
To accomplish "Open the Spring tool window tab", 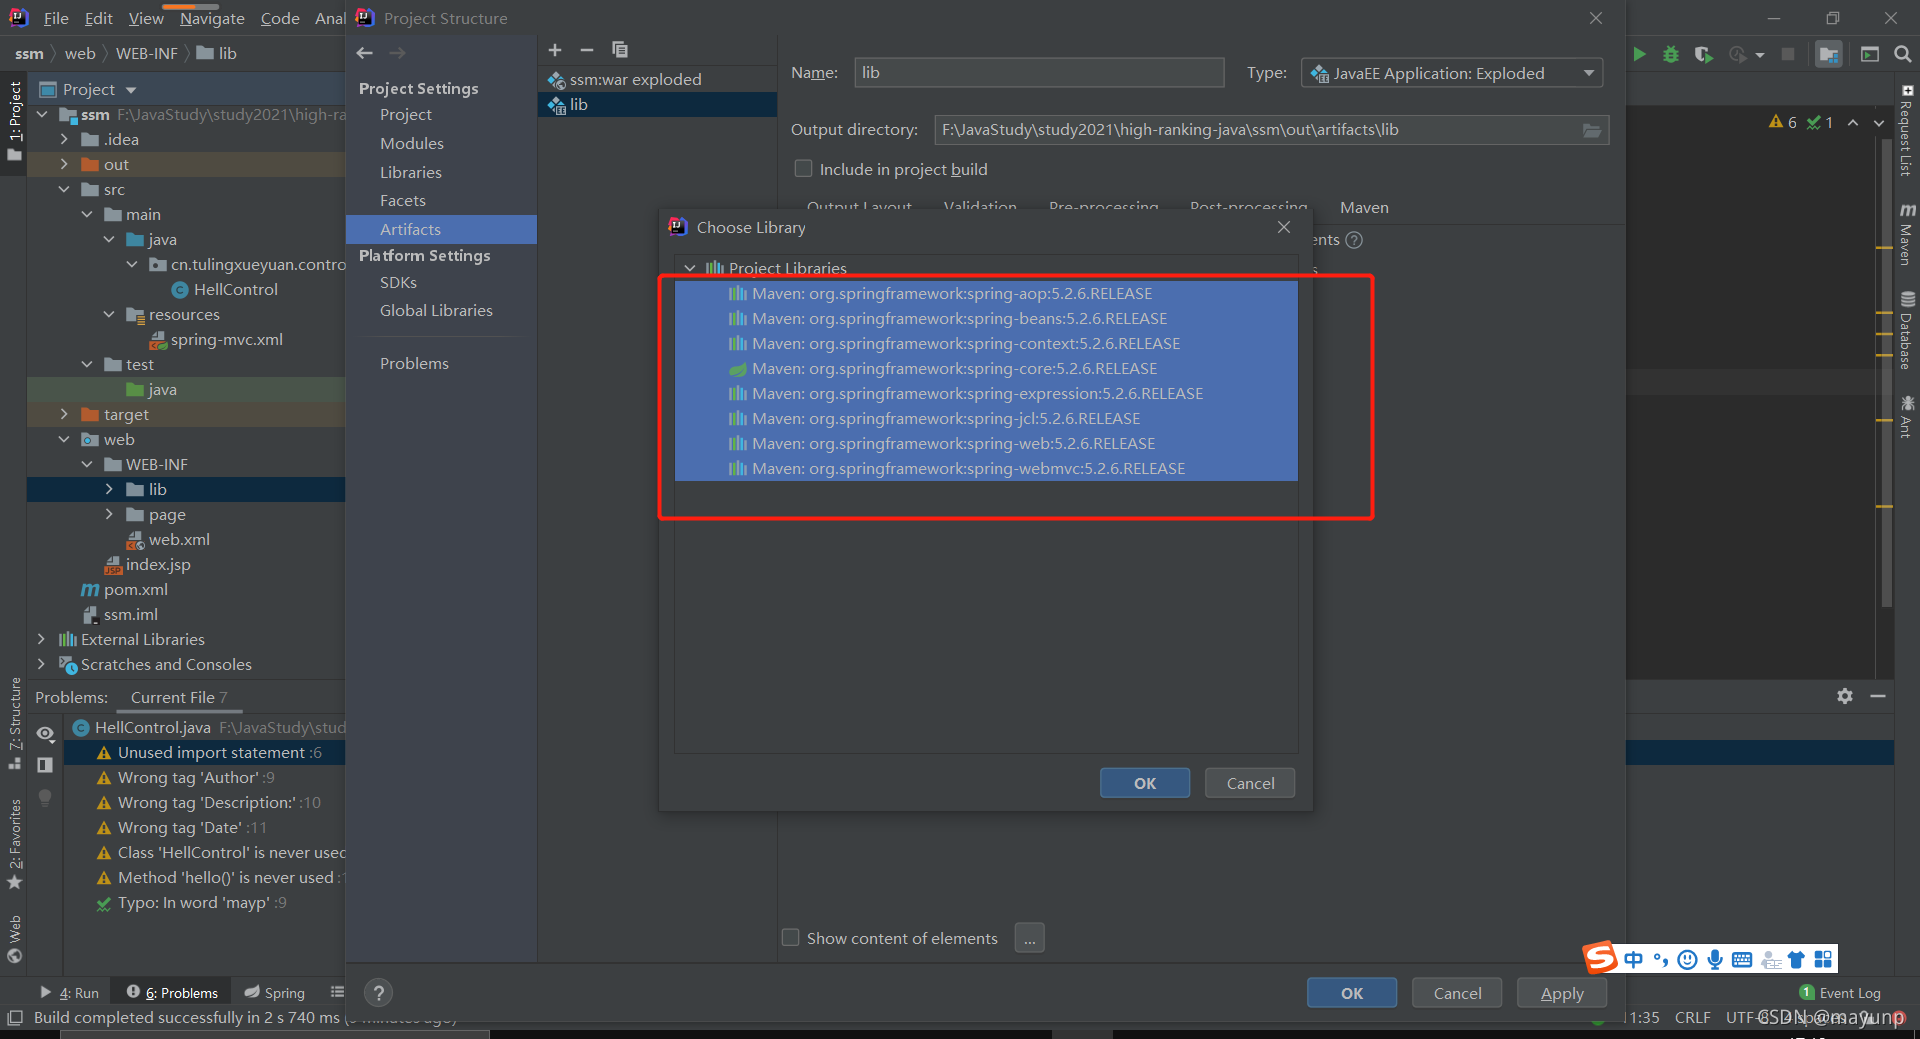I will point(275,993).
